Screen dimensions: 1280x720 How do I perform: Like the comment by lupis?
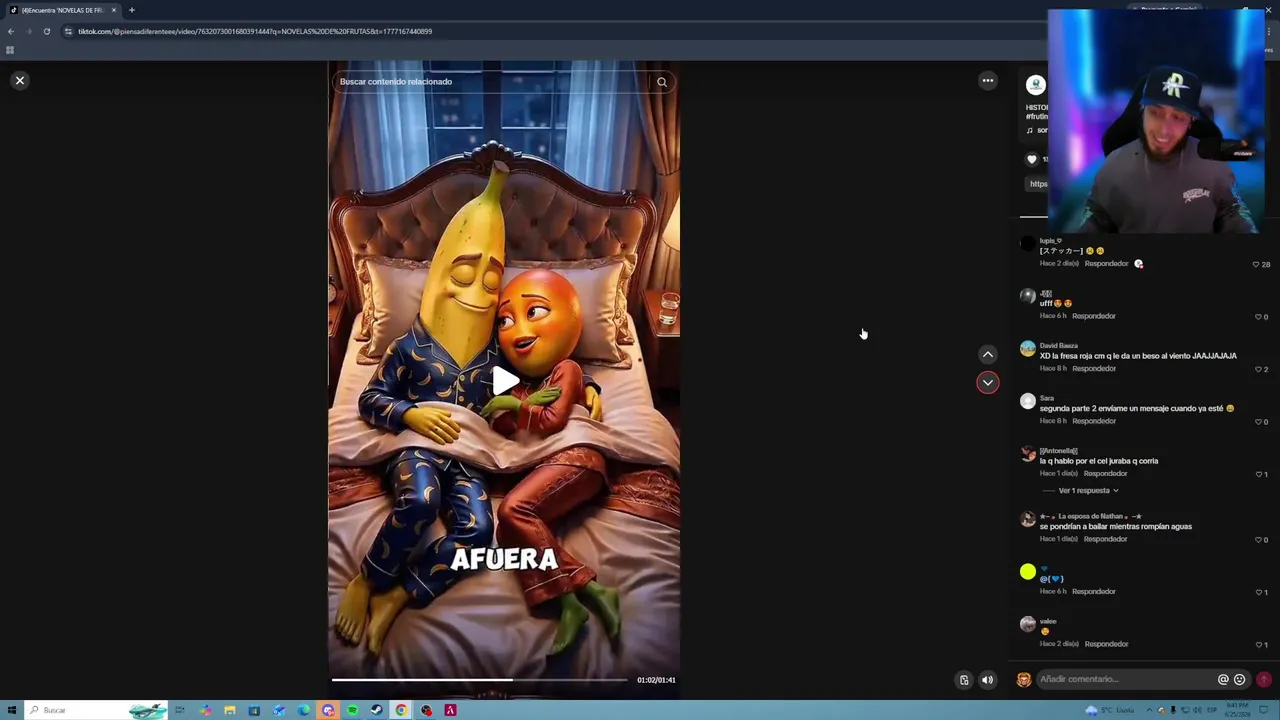1256,264
